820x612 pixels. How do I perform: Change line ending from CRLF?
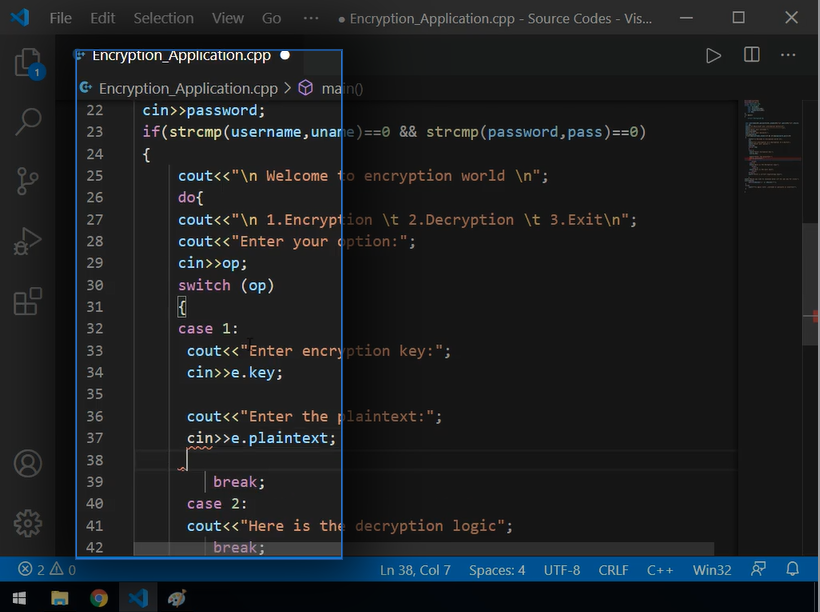(x=613, y=569)
